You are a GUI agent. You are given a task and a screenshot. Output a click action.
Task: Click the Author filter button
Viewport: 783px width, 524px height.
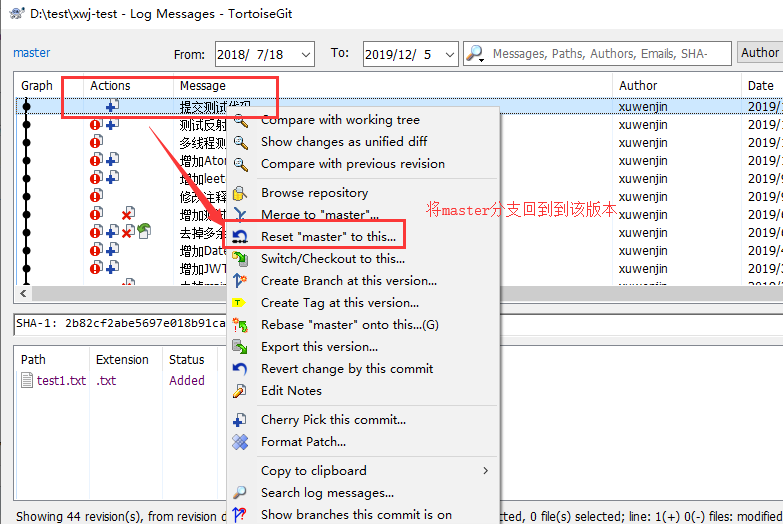click(760, 52)
